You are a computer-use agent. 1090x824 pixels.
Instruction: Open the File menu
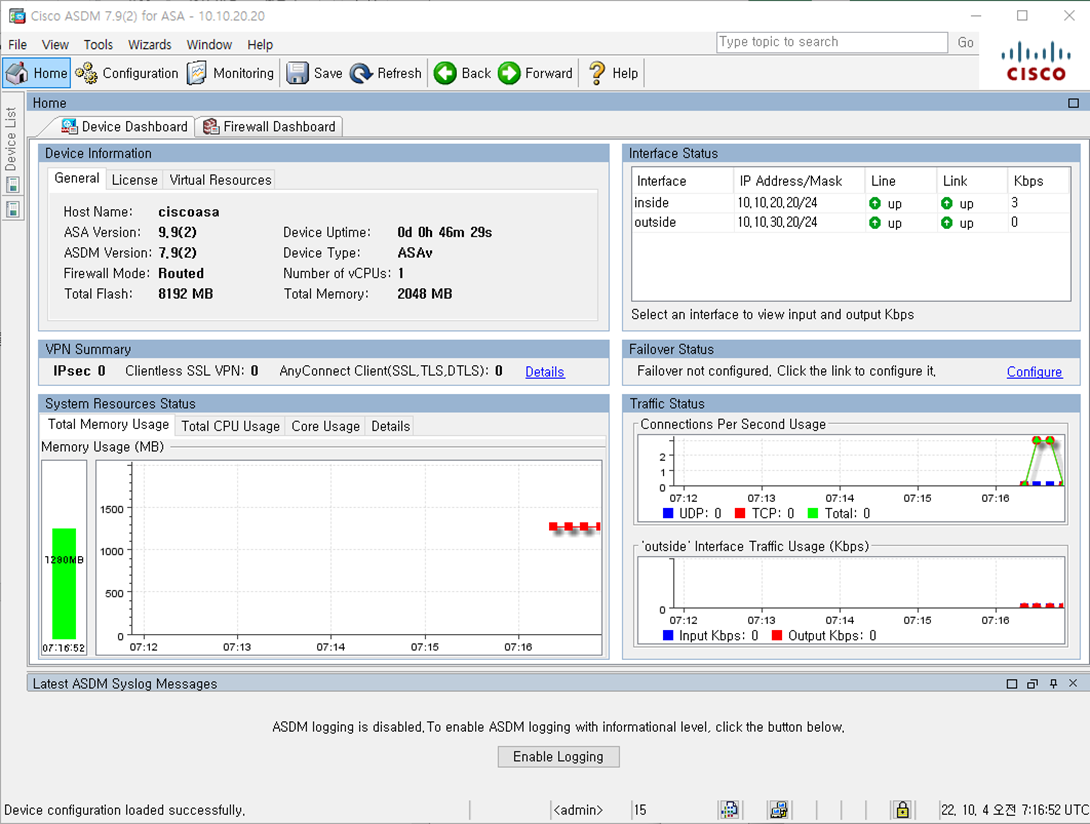pyautogui.click(x=17, y=45)
